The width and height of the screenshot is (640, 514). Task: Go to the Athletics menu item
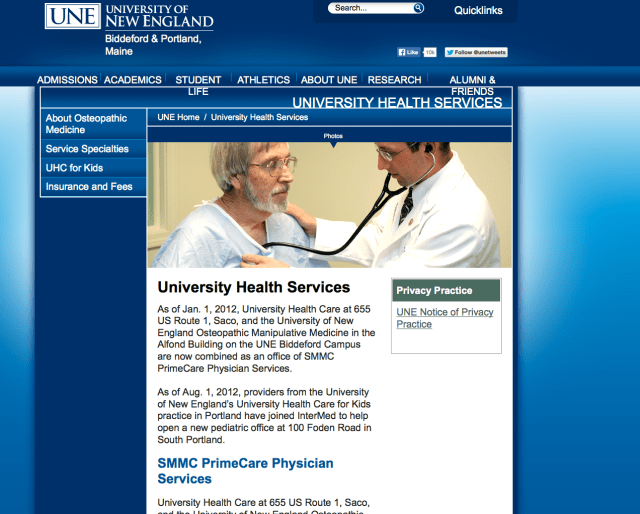(263, 80)
